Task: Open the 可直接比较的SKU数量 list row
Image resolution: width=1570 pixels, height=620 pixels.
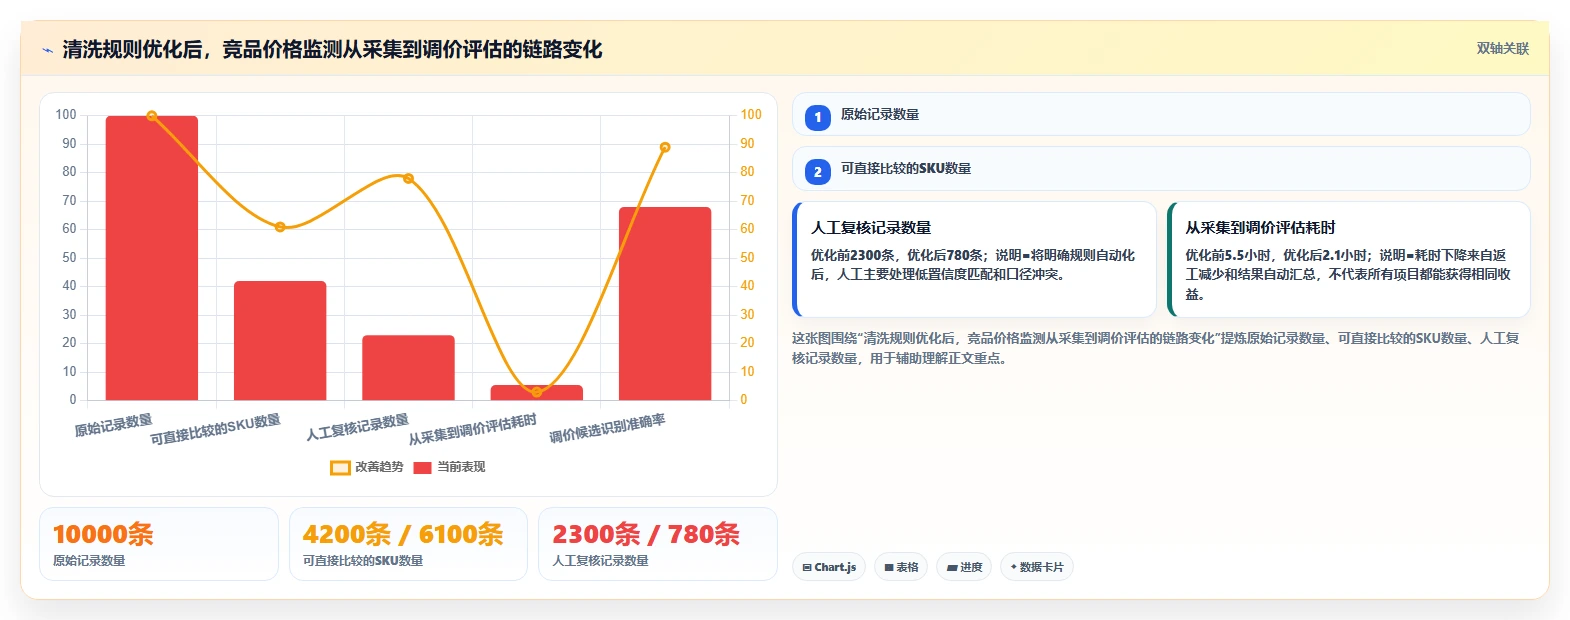Action: (x=1161, y=168)
